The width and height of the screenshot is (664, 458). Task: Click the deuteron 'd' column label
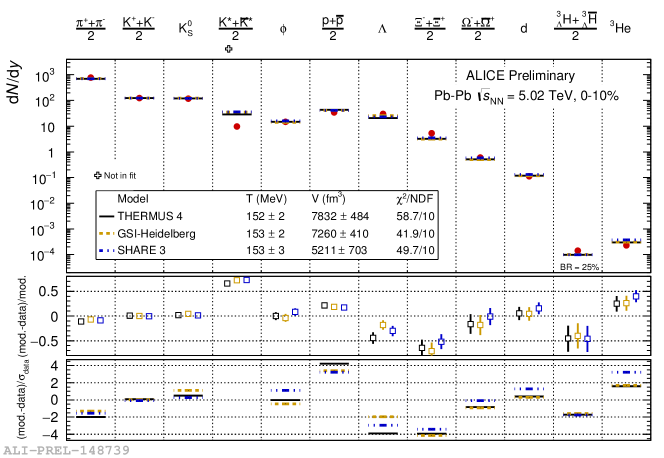pos(523,29)
